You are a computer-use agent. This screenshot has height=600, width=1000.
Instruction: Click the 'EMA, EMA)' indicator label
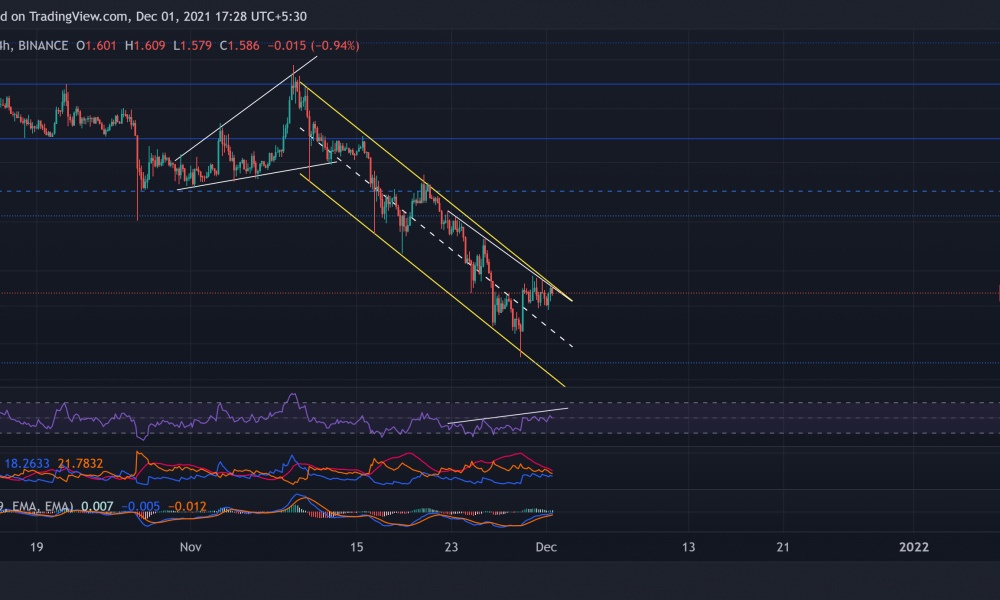(42, 507)
